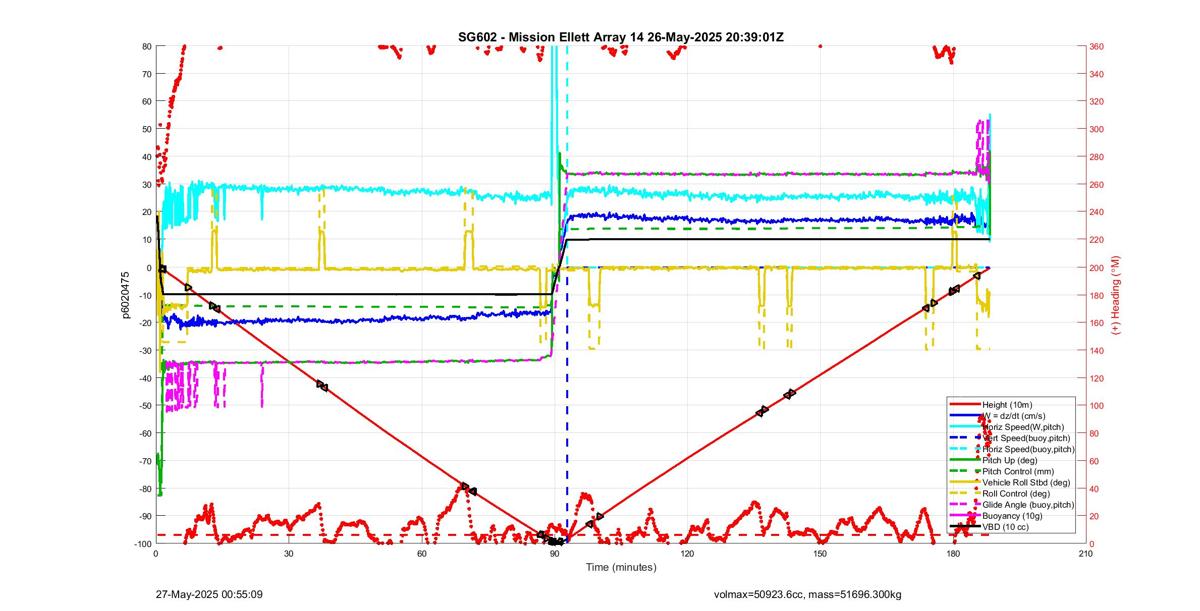
Task: Click the left-axis tick label 70
Action: click(146, 74)
